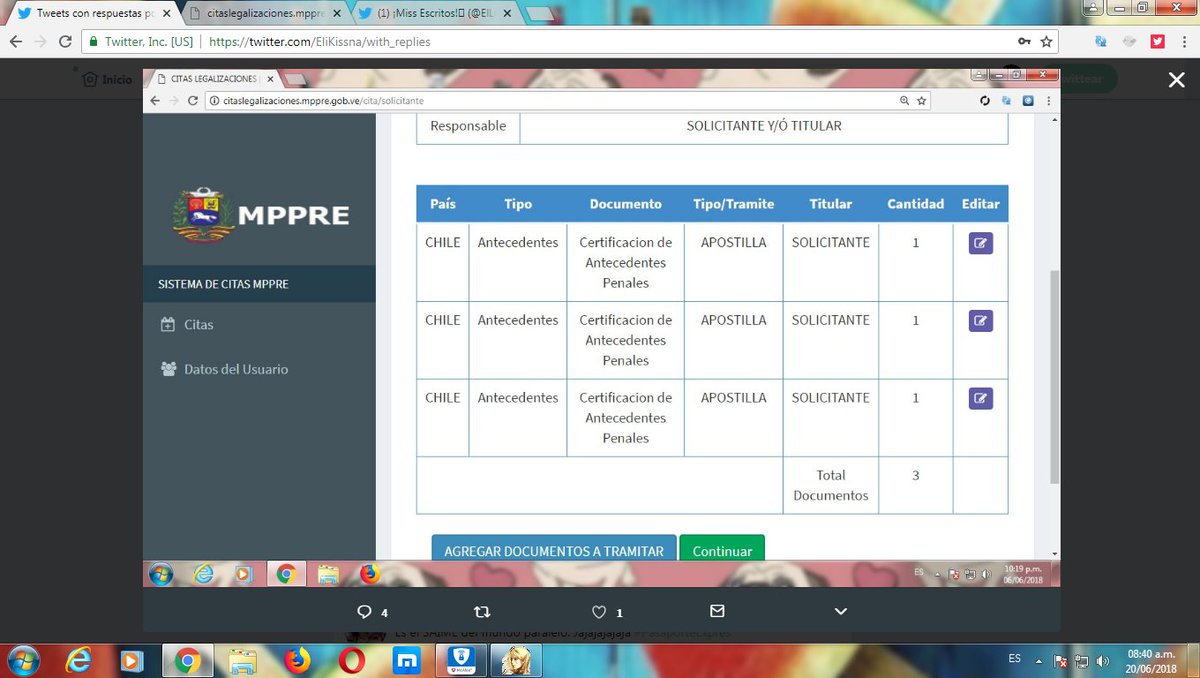
Task: Edit the first CHILE Antecedentes row
Action: [980, 243]
